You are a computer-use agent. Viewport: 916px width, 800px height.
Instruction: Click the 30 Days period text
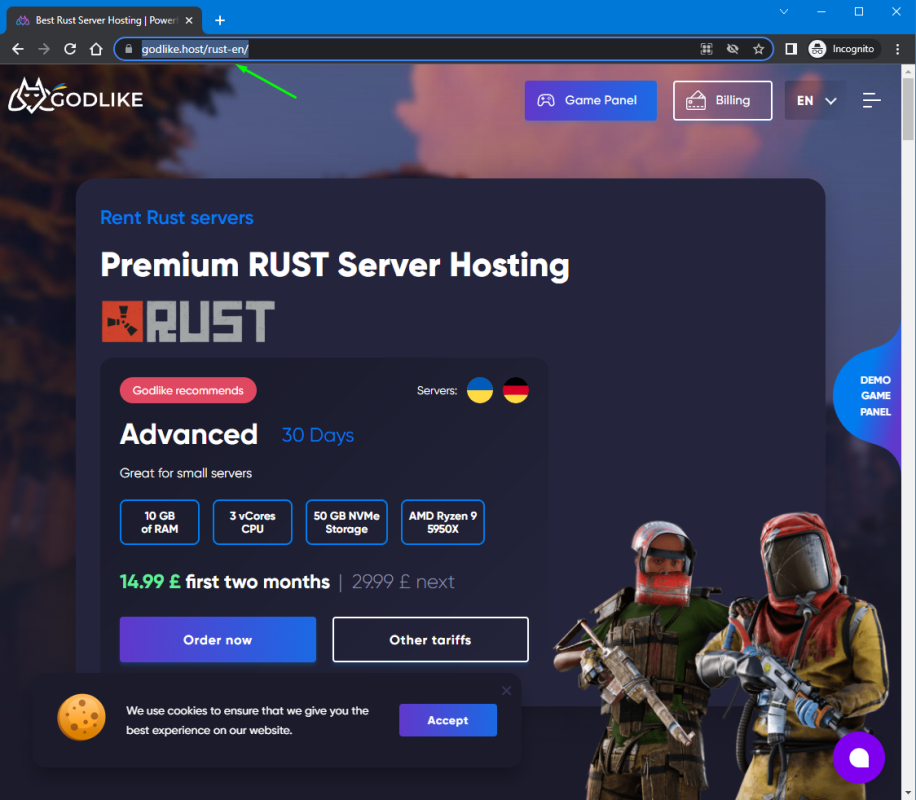[x=318, y=435]
